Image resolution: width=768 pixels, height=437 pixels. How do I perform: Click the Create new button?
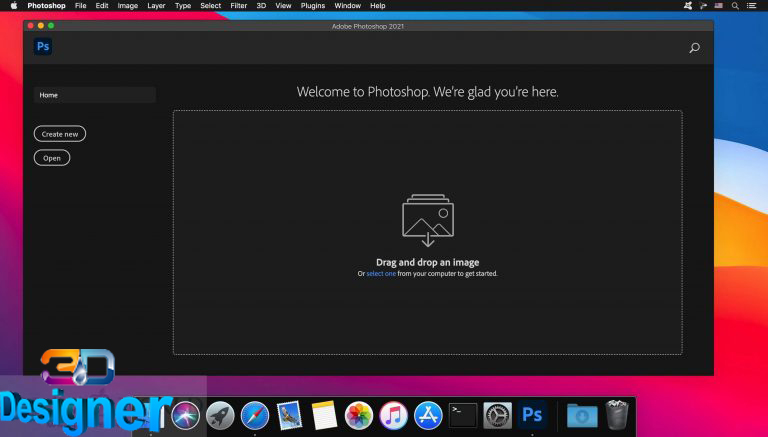[60, 134]
